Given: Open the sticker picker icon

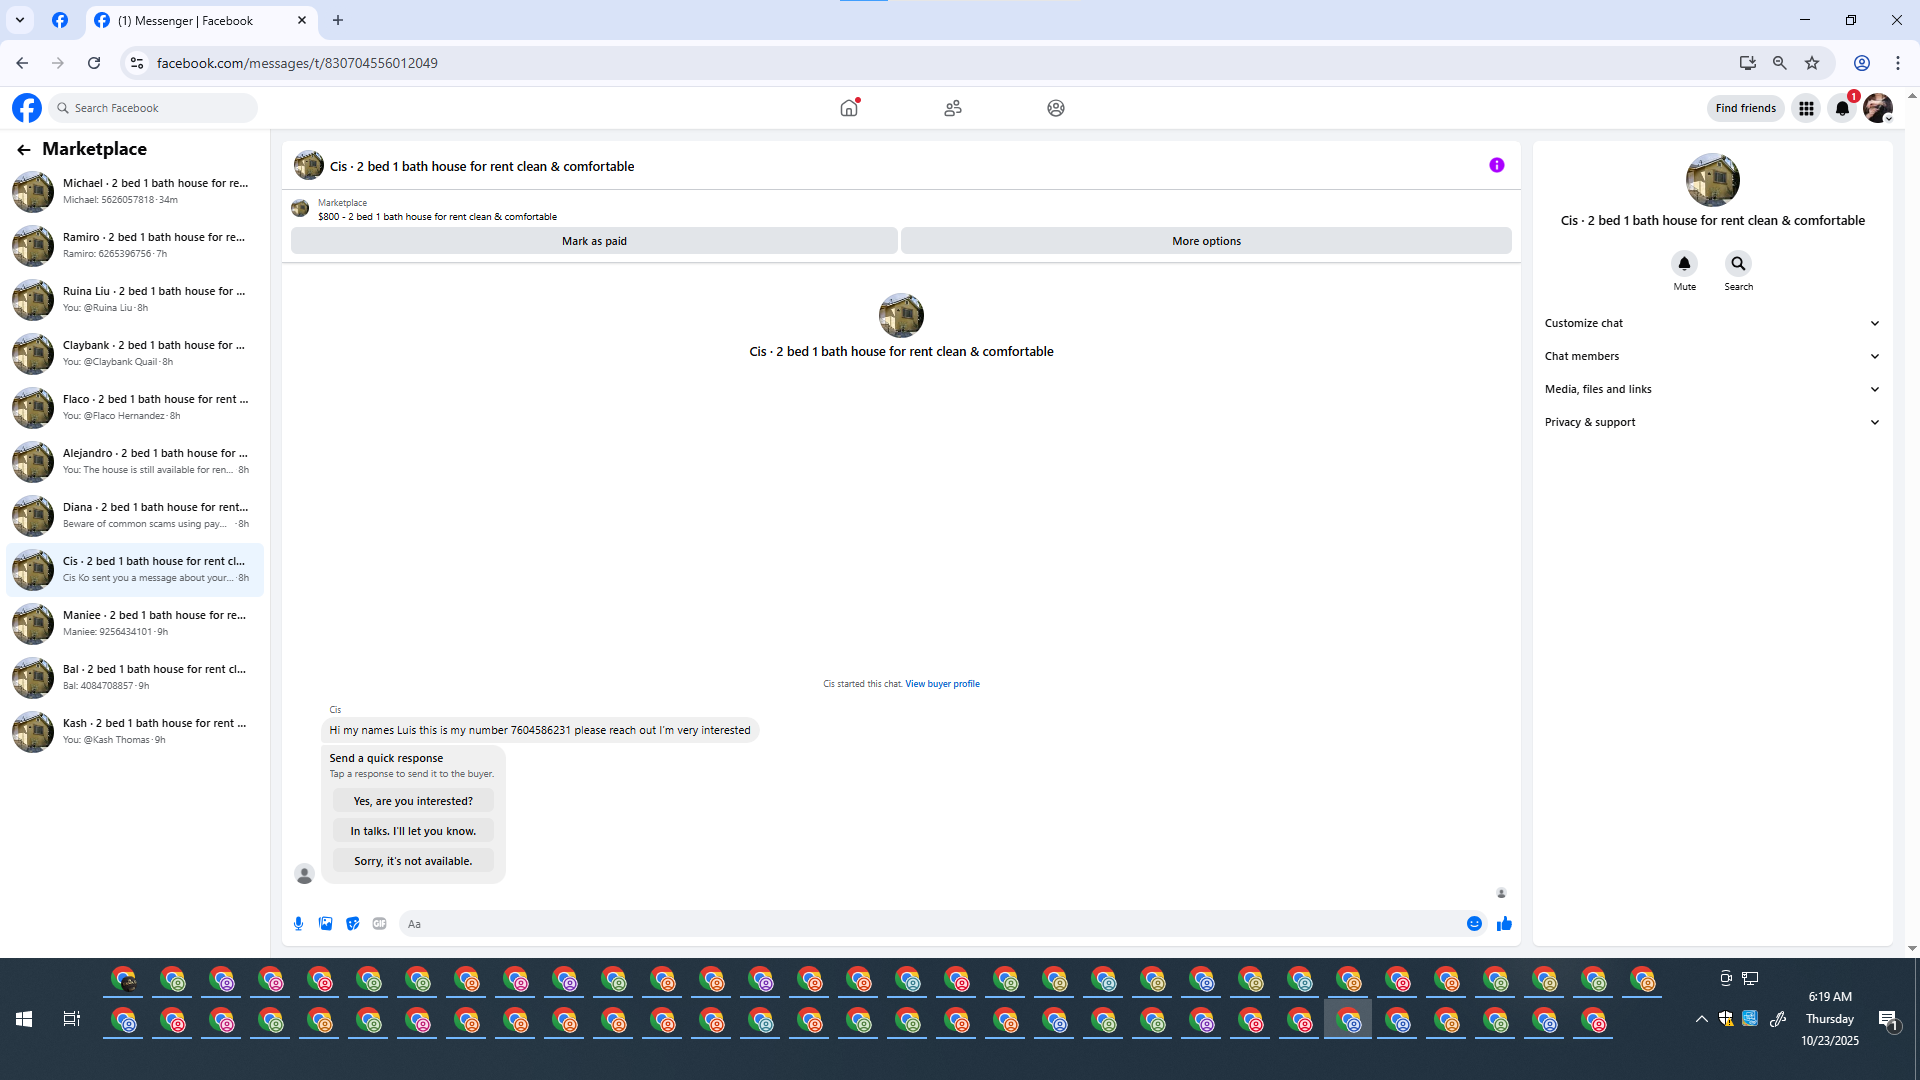Looking at the screenshot, I should click(352, 924).
